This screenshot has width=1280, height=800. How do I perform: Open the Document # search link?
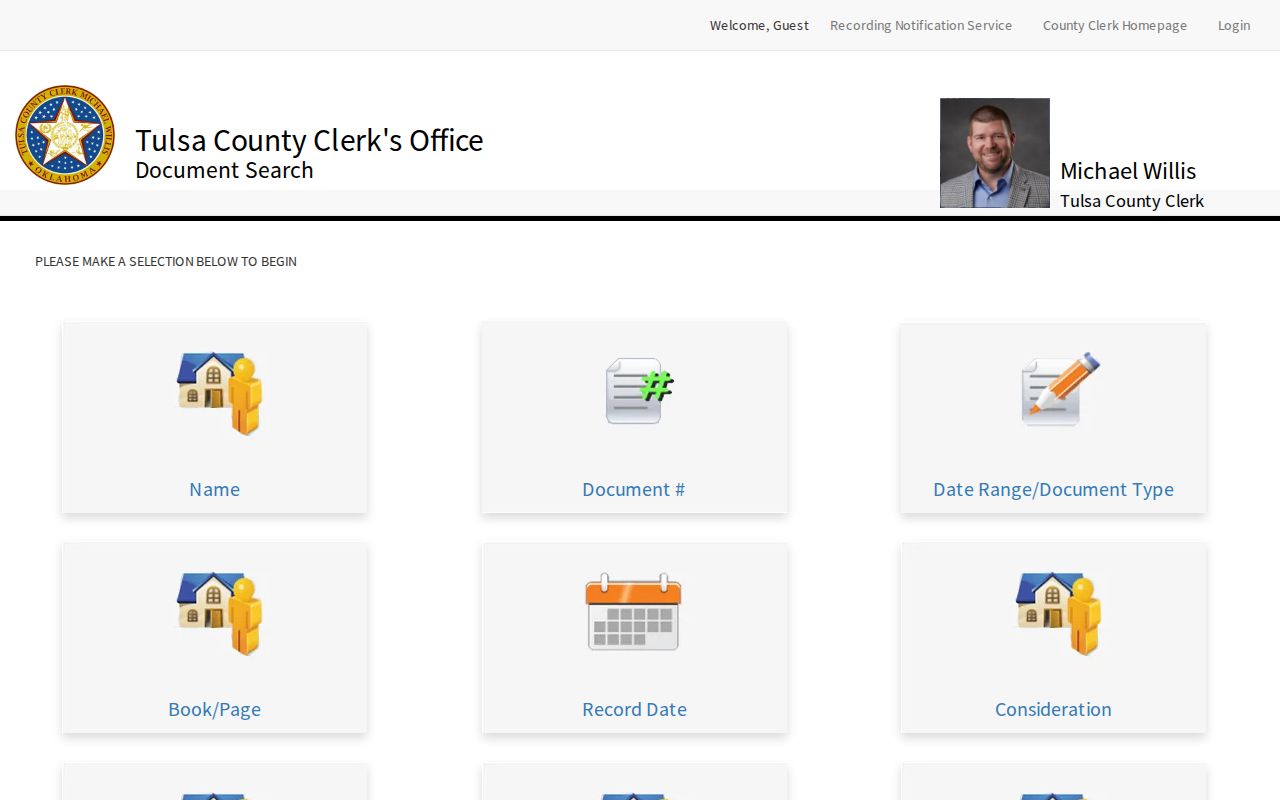click(x=634, y=489)
